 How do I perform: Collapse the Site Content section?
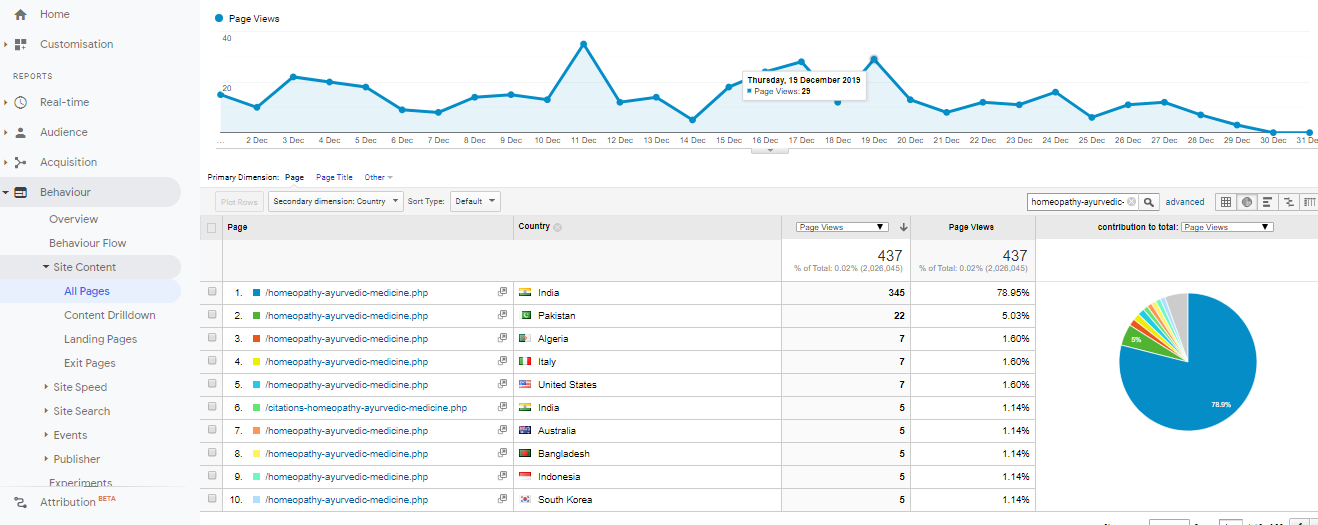pyautogui.click(x=46, y=267)
